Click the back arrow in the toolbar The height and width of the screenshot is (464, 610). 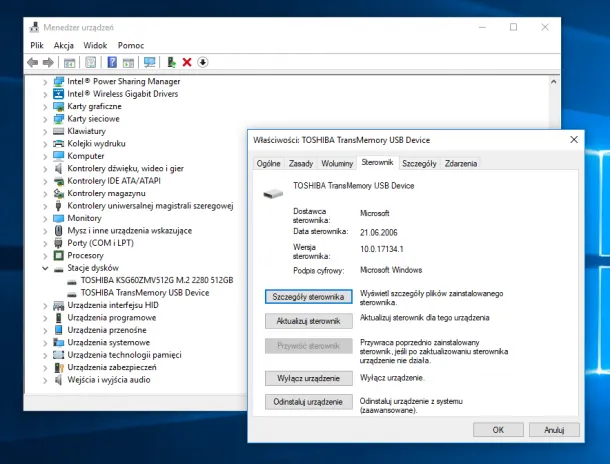(x=33, y=62)
